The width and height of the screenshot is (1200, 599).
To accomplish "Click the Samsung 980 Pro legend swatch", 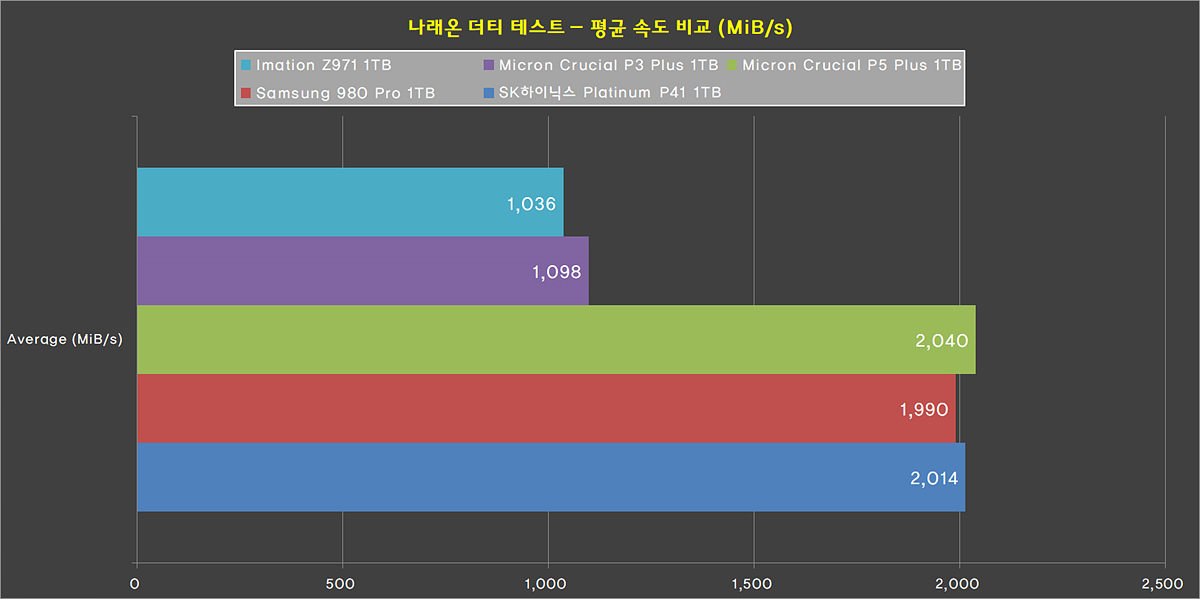I will coord(246,93).
